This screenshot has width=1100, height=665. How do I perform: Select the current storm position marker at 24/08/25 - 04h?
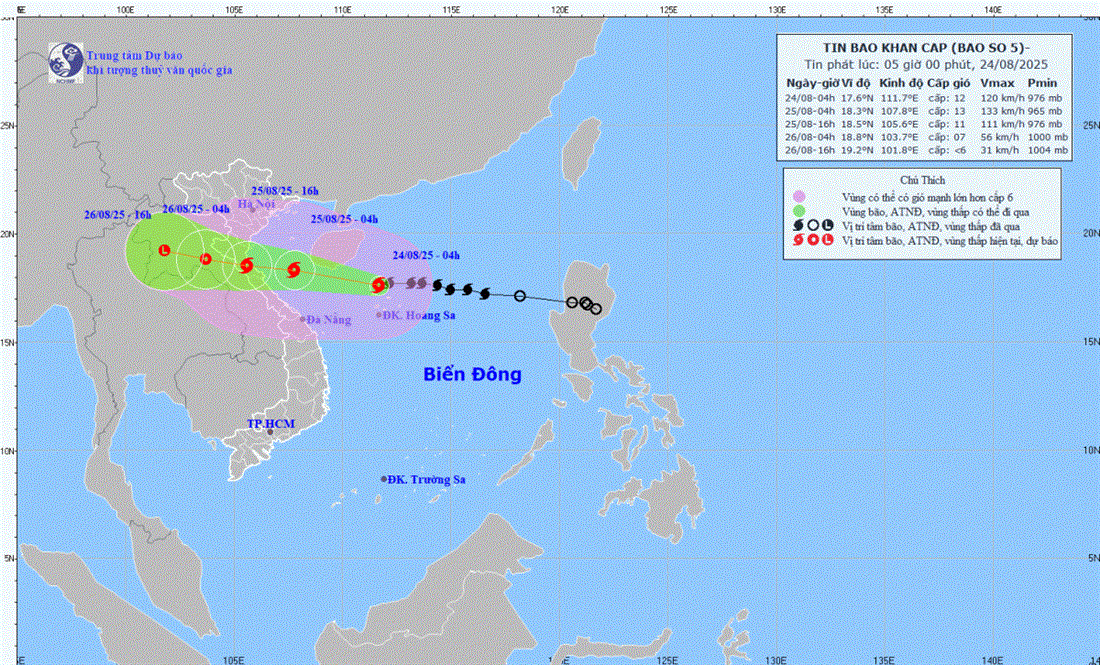379,285
